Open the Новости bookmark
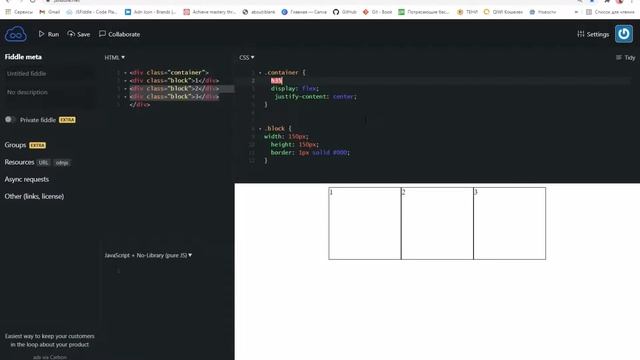Viewport: 640px width, 360px height. coord(543,12)
